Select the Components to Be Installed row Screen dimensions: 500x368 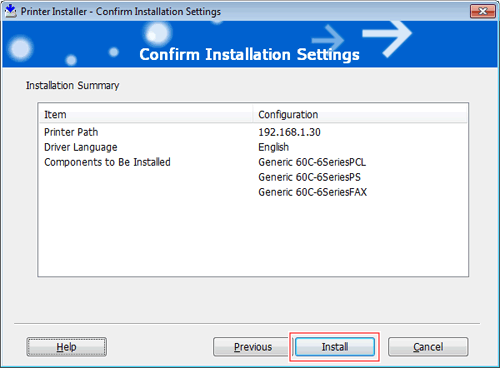[x=253, y=162]
